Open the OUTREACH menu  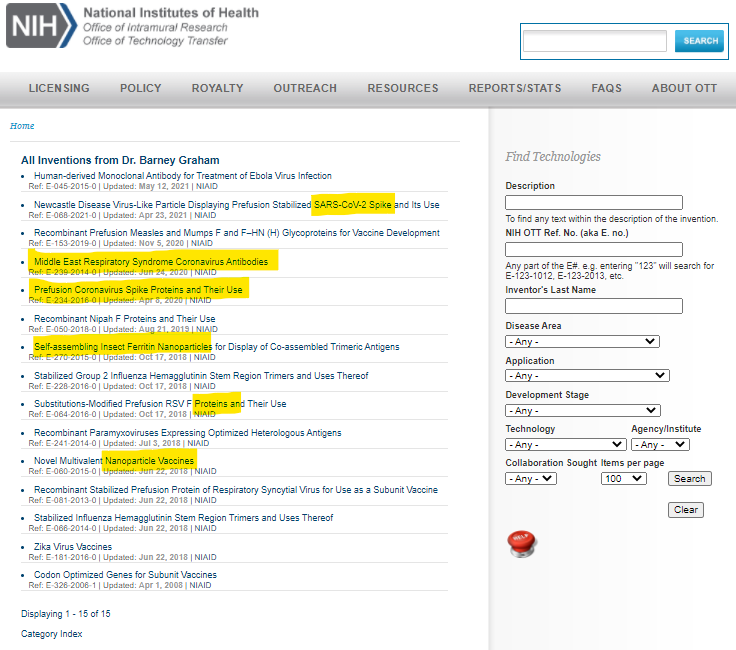pyautogui.click(x=305, y=88)
